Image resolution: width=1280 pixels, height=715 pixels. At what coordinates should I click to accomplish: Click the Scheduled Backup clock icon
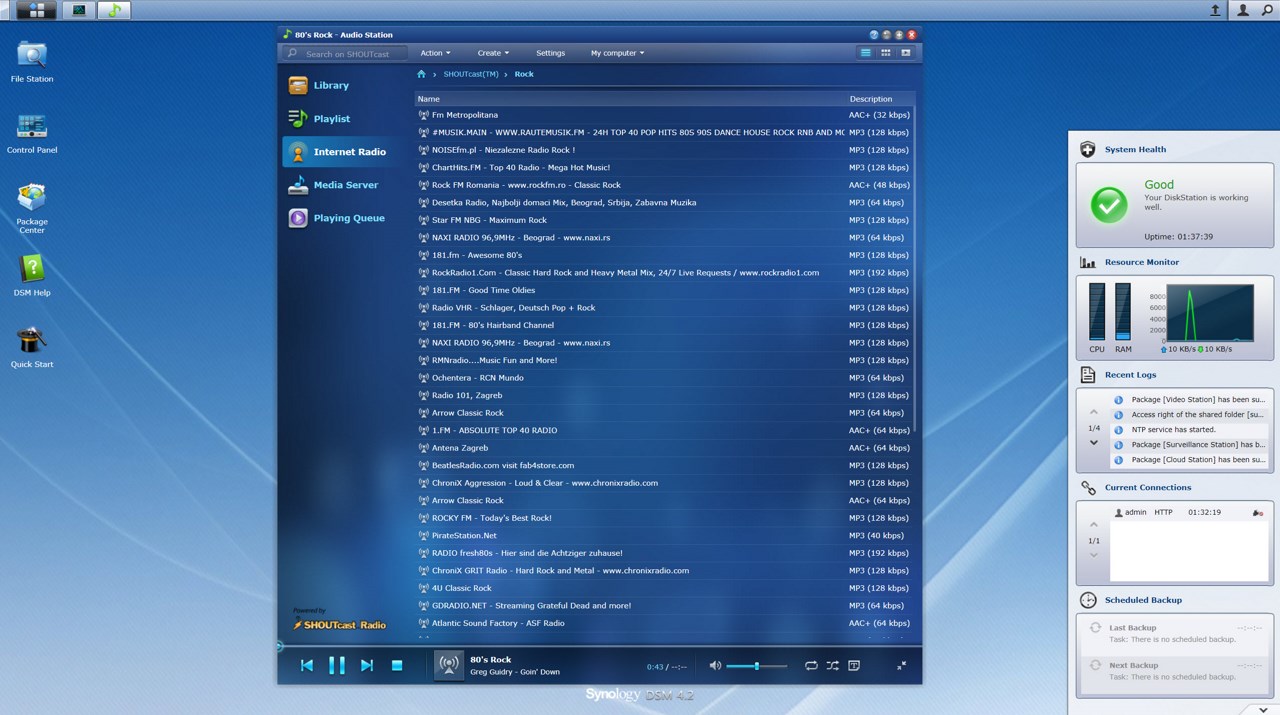click(x=1088, y=600)
